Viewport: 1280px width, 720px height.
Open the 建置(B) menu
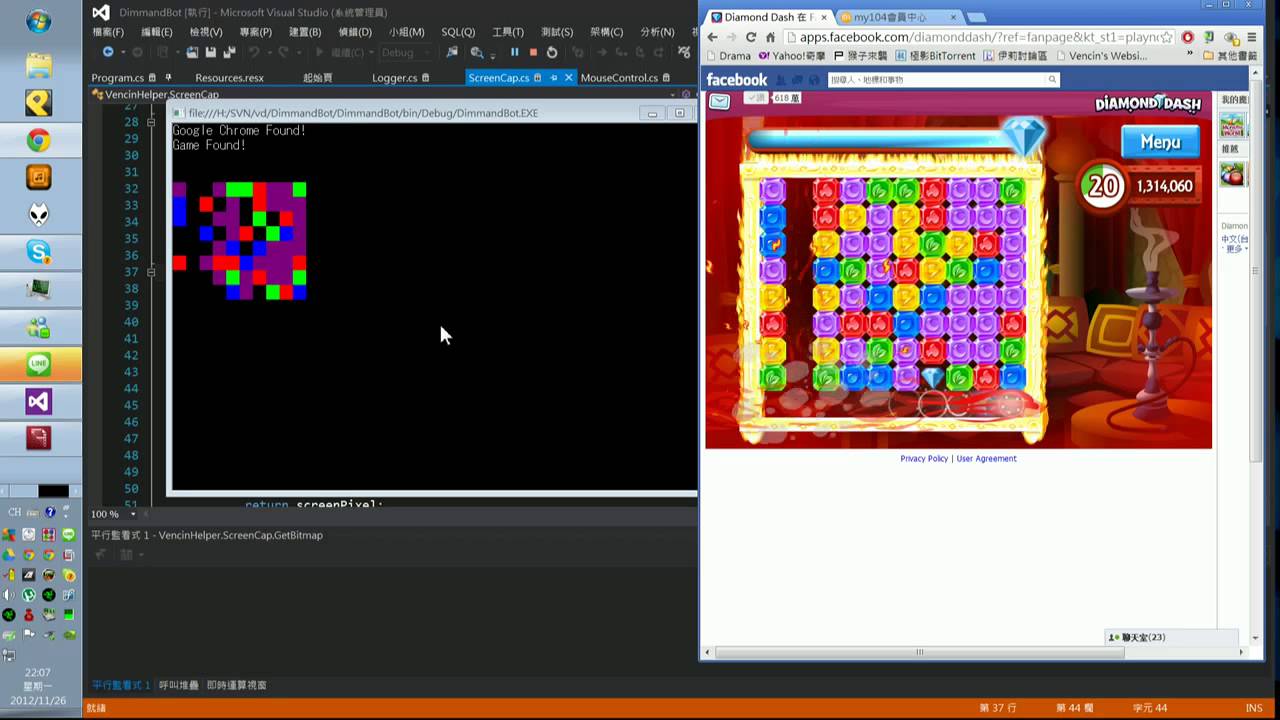click(x=305, y=32)
